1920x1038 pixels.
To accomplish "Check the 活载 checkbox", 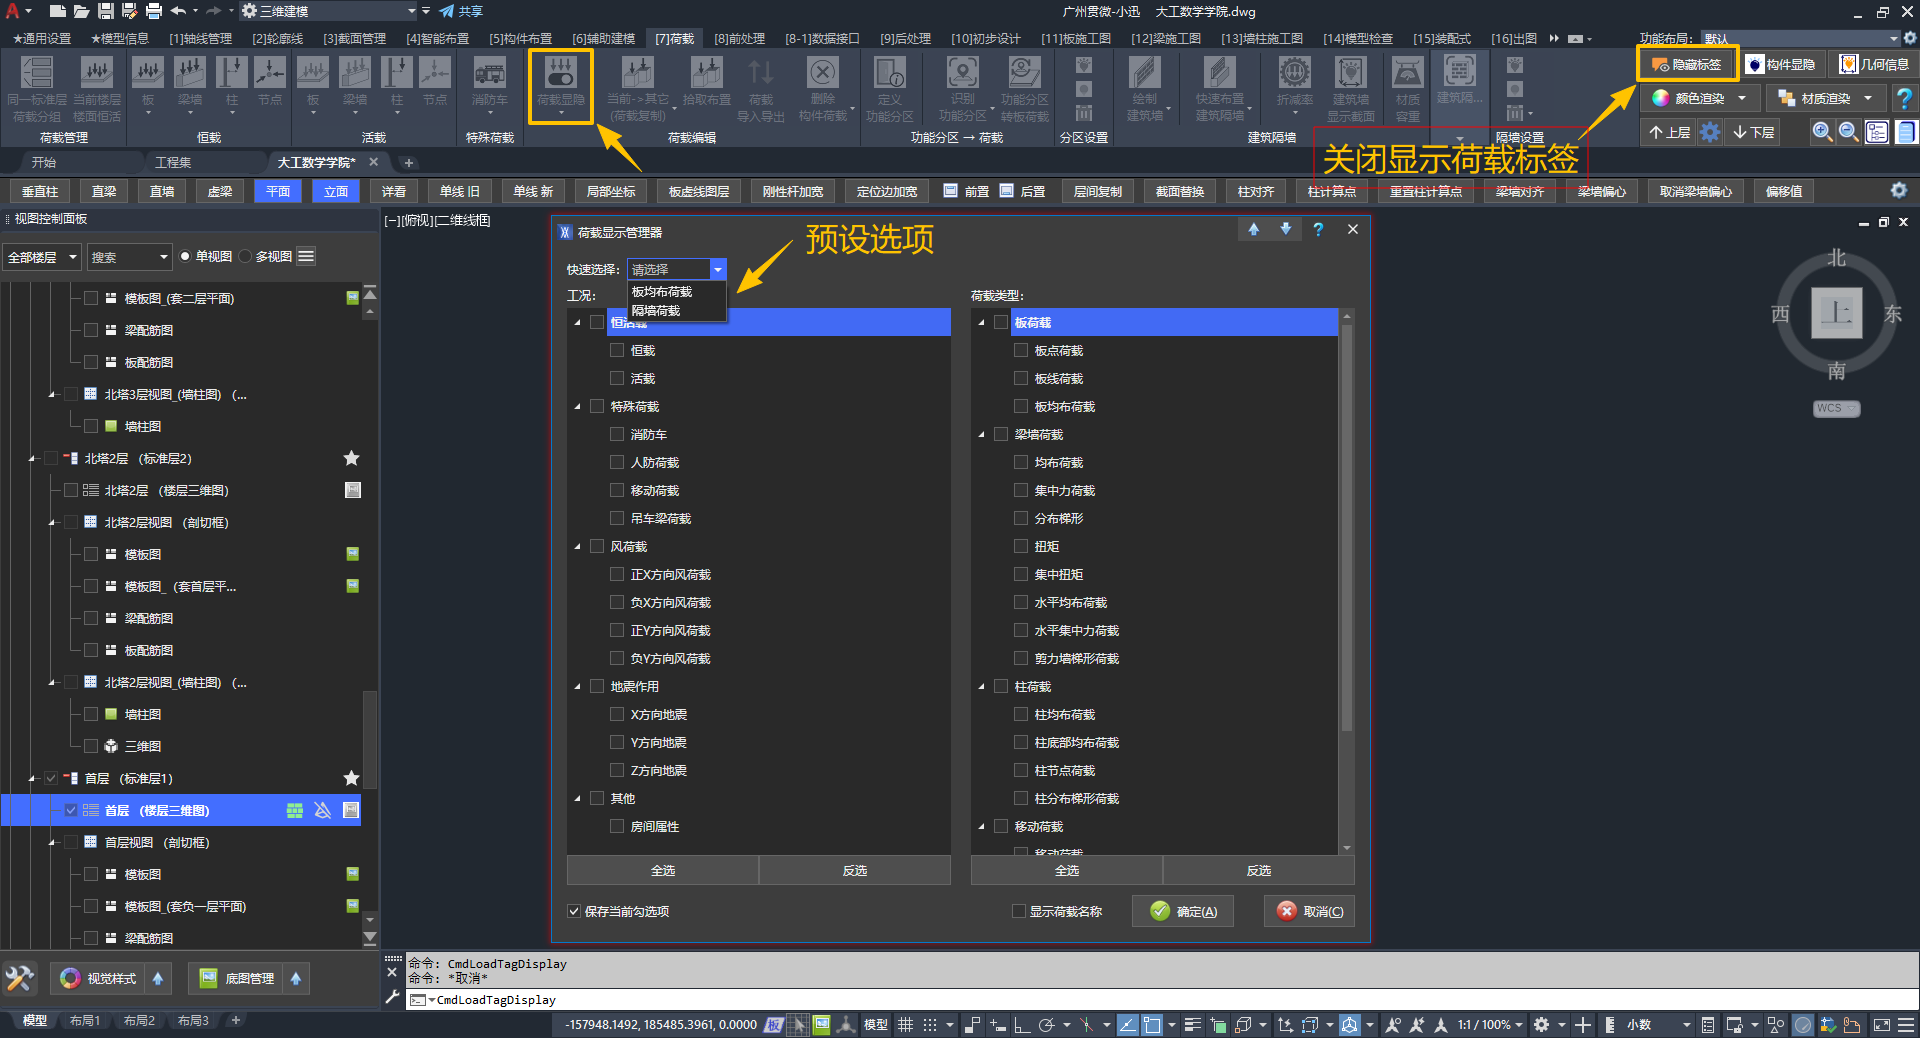I will point(617,378).
